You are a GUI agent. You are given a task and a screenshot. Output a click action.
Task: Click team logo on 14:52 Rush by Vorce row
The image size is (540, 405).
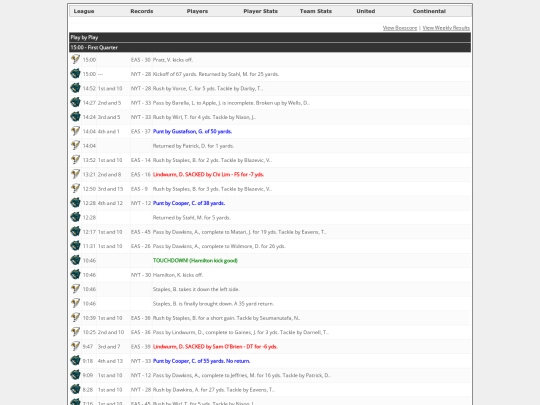point(75,88)
